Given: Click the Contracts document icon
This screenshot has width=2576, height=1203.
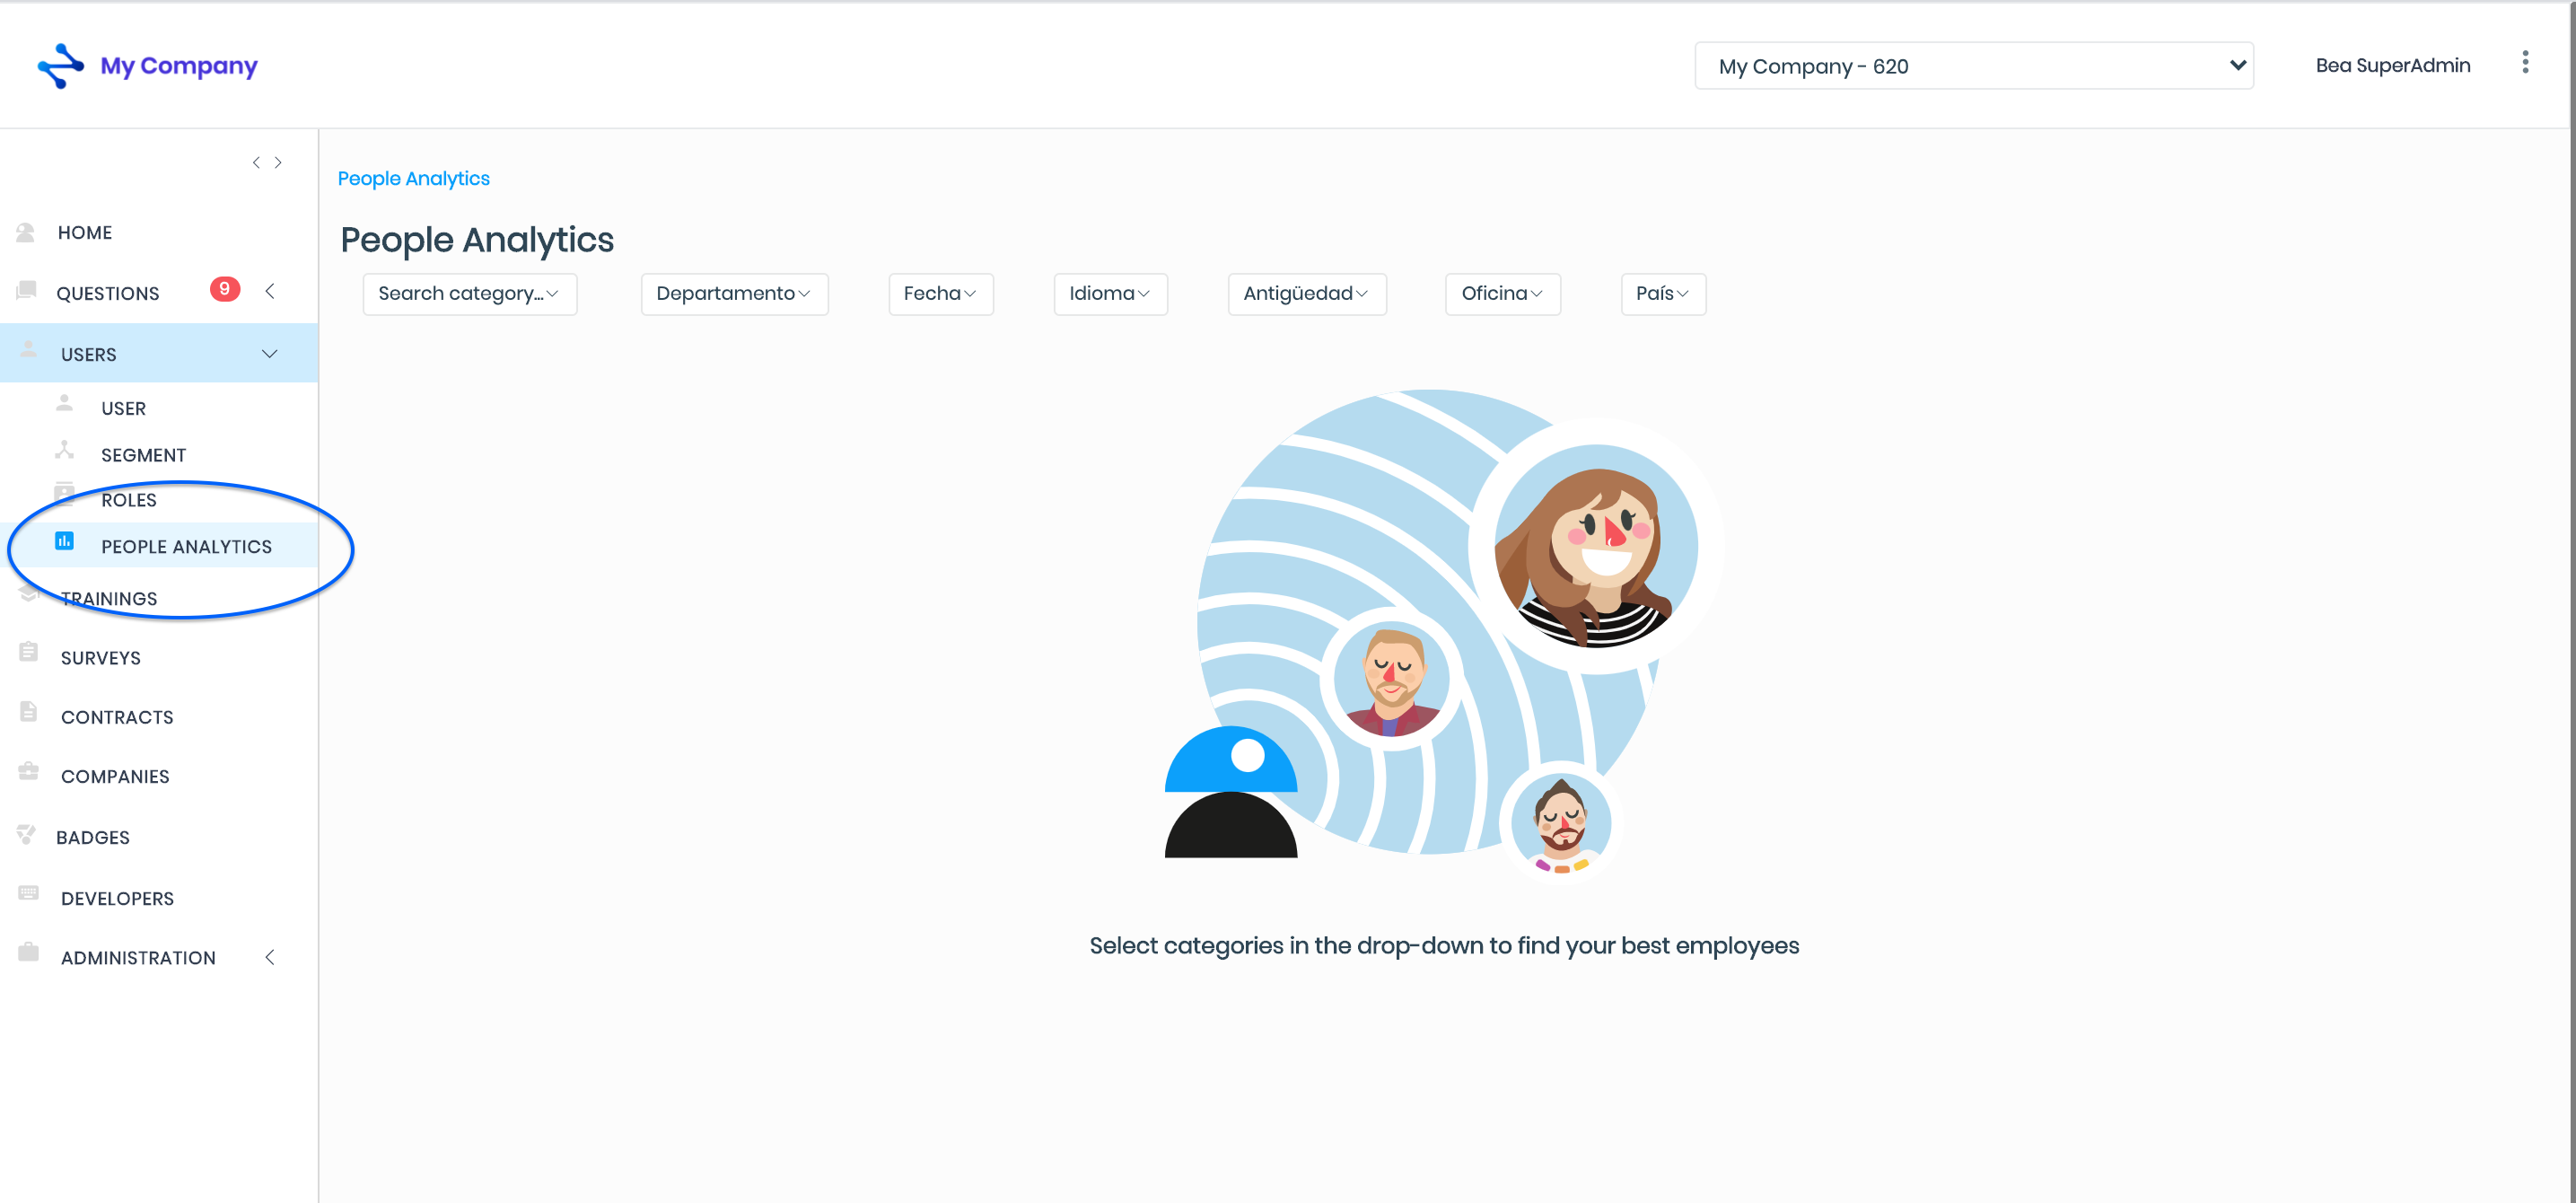Looking at the screenshot, I should pyautogui.click(x=28, y=711).
